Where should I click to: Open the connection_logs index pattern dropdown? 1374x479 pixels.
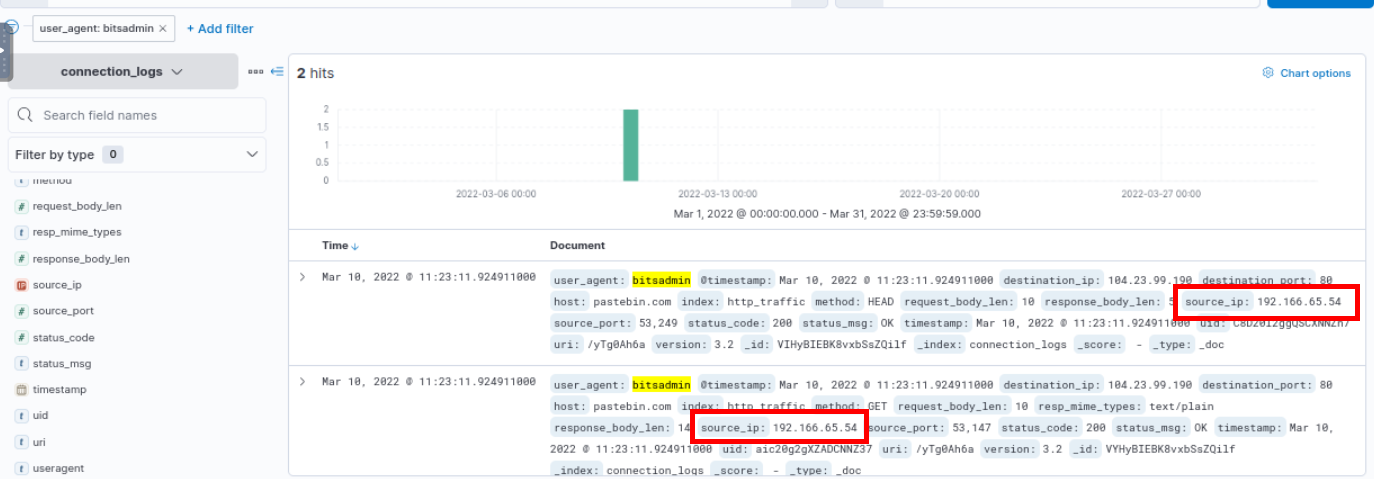[x=122, y=72]
